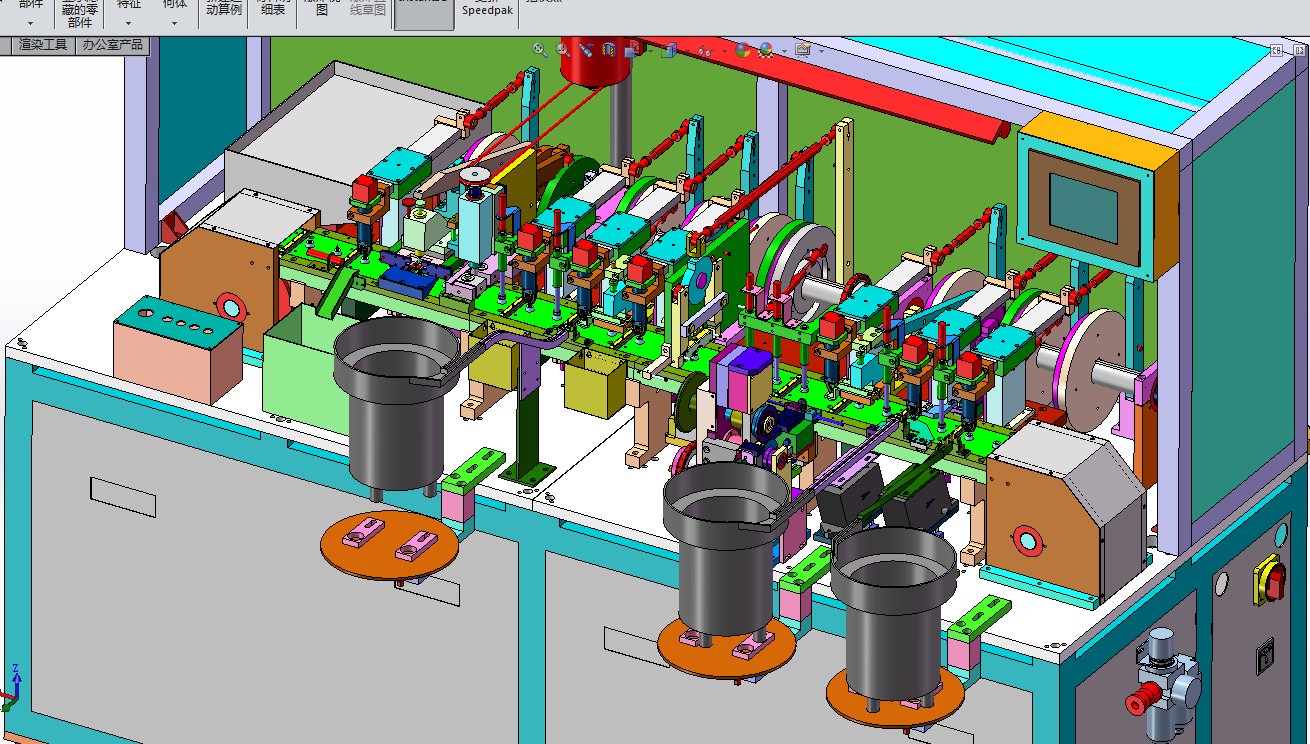Click the Display Style cube icon
Image resolution: width=1310 pixels, height=744 pixels.
point(669,49)
